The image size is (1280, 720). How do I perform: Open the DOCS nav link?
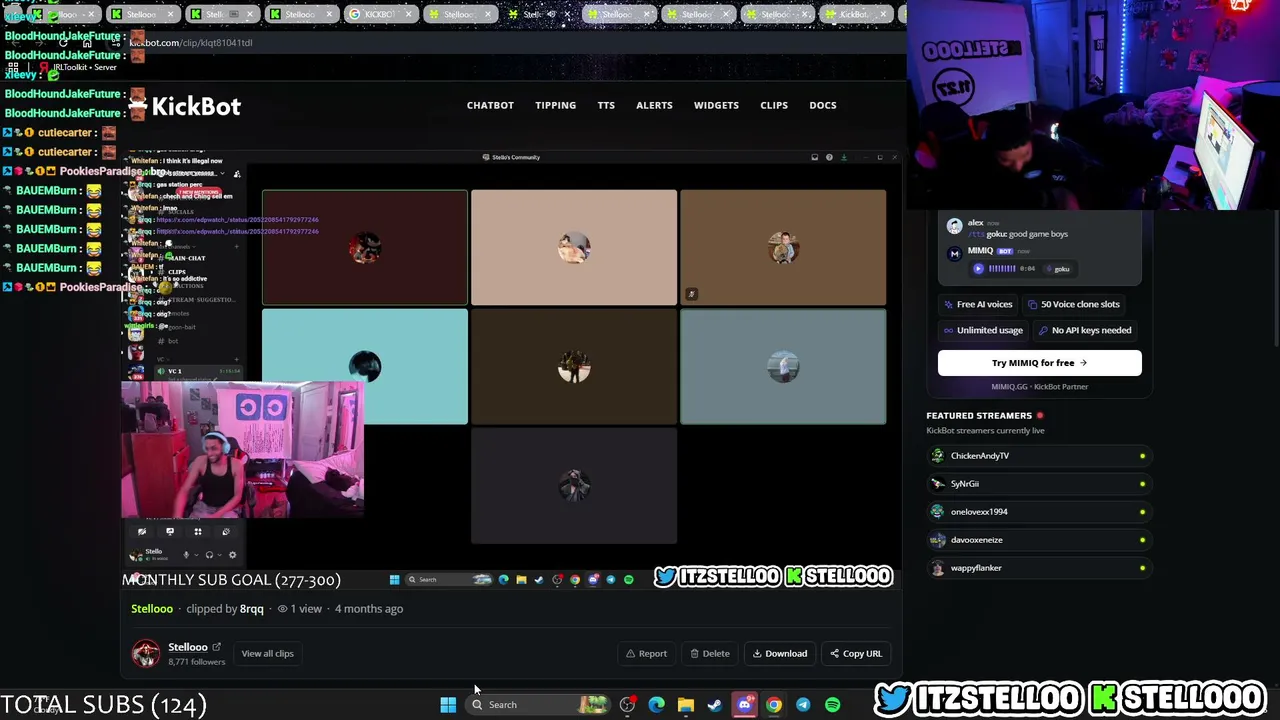[823, 105]
